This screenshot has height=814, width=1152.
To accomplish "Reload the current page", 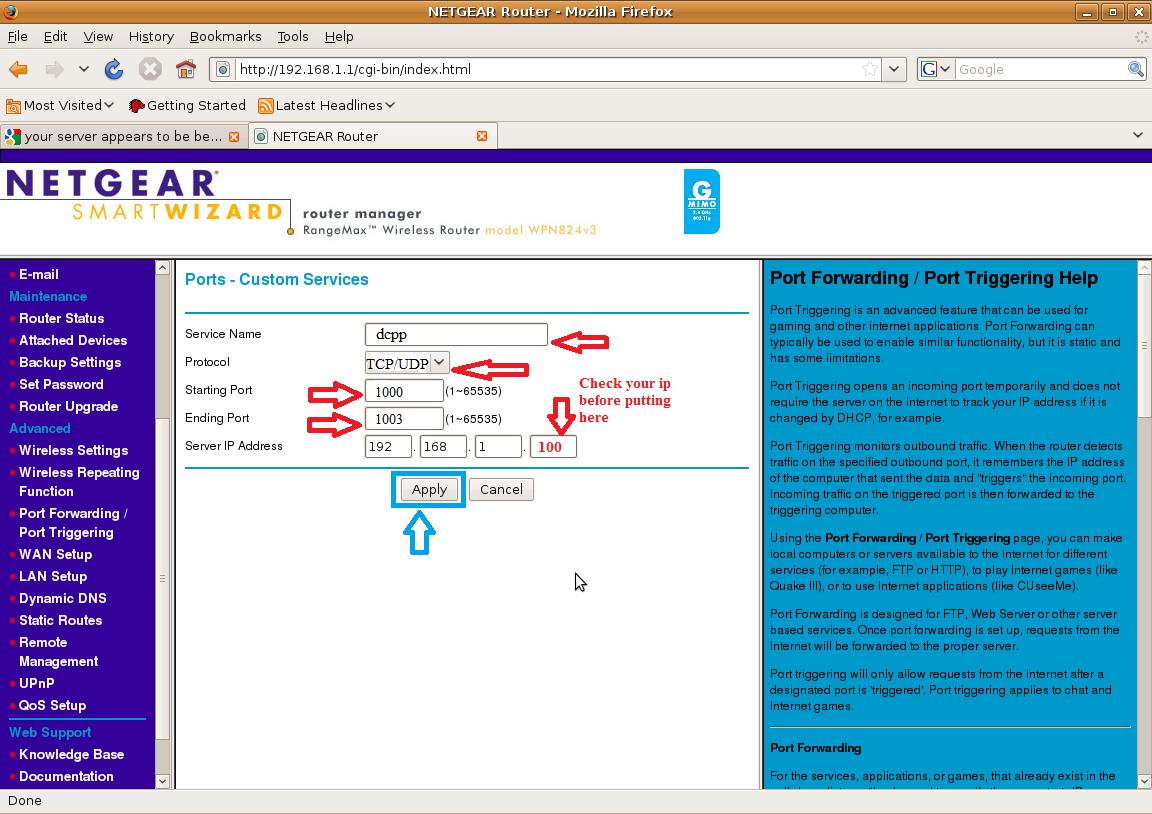I will click(114, 69).
